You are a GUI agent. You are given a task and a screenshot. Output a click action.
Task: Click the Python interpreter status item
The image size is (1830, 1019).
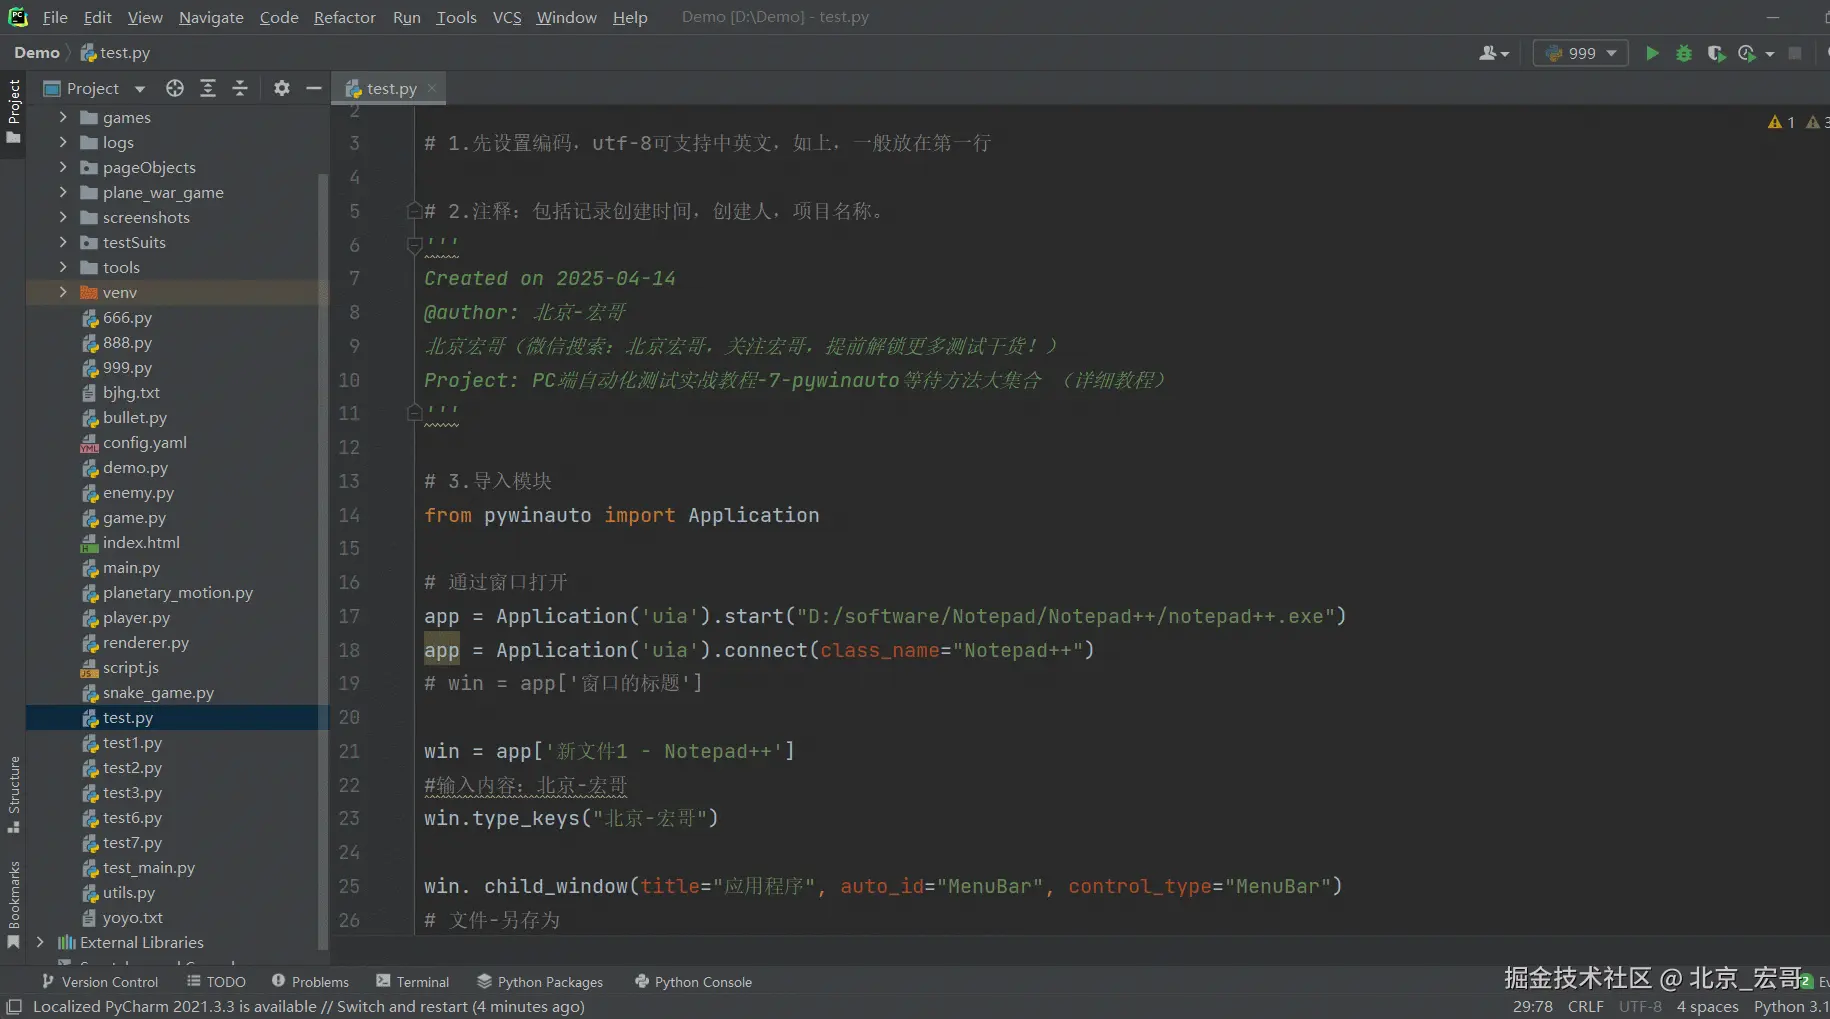[1790, 1007]
